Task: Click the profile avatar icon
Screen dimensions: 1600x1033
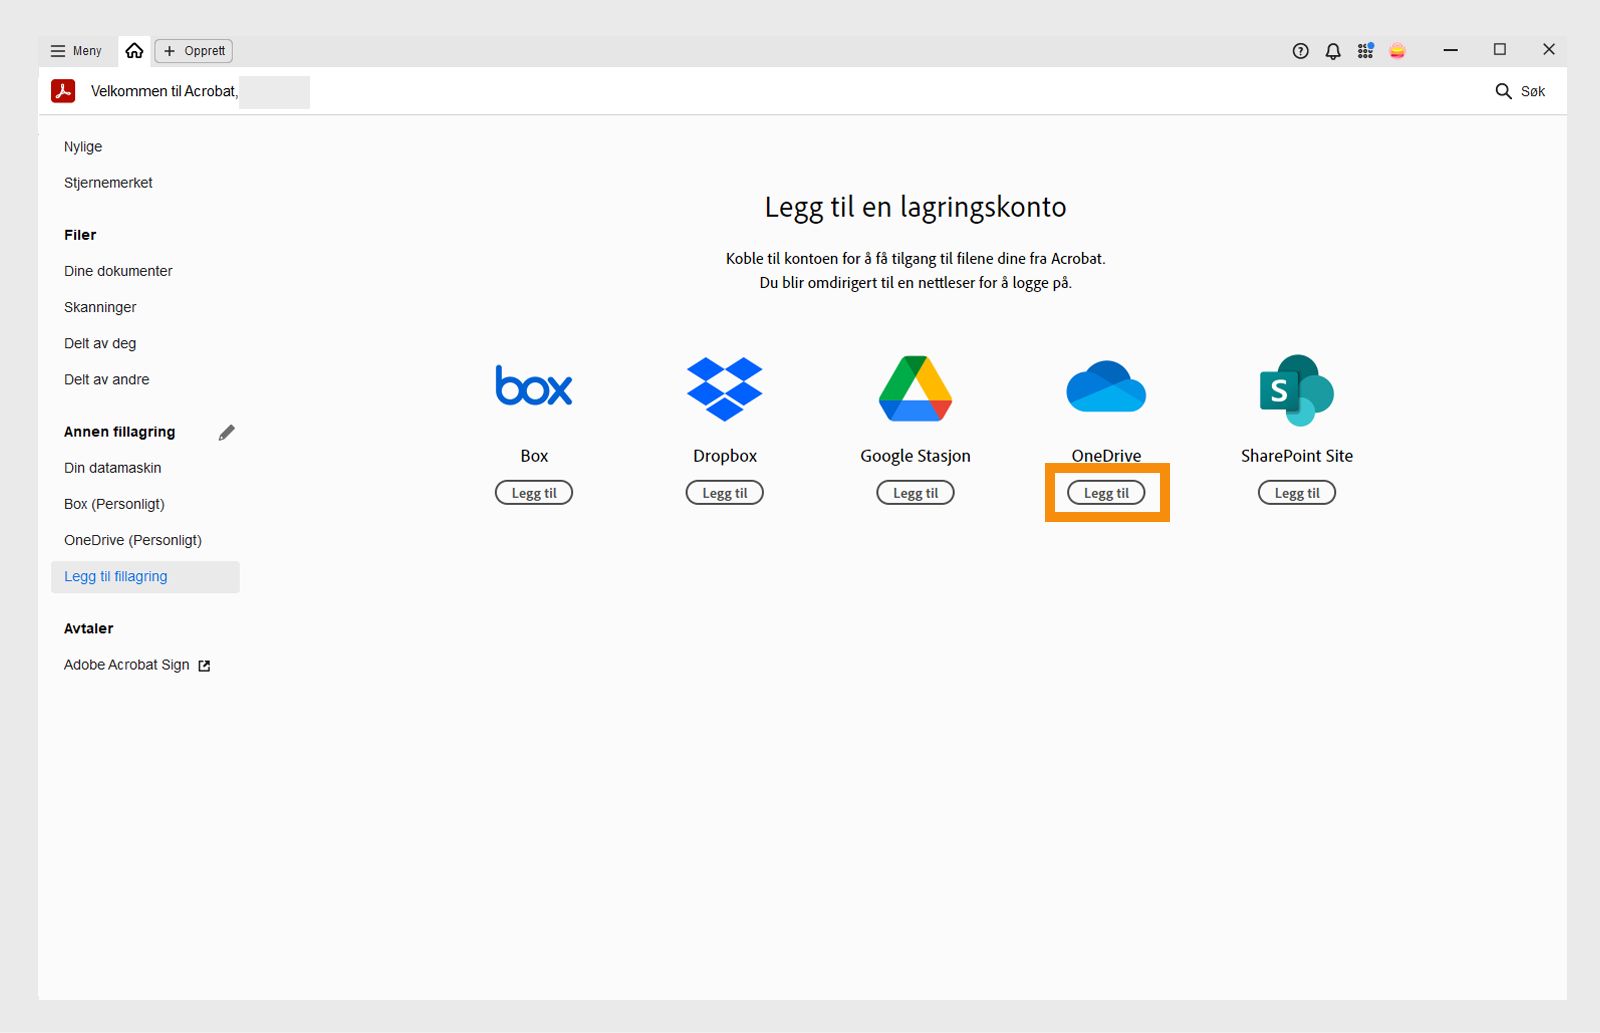Action: click(x=1397, y=50)
